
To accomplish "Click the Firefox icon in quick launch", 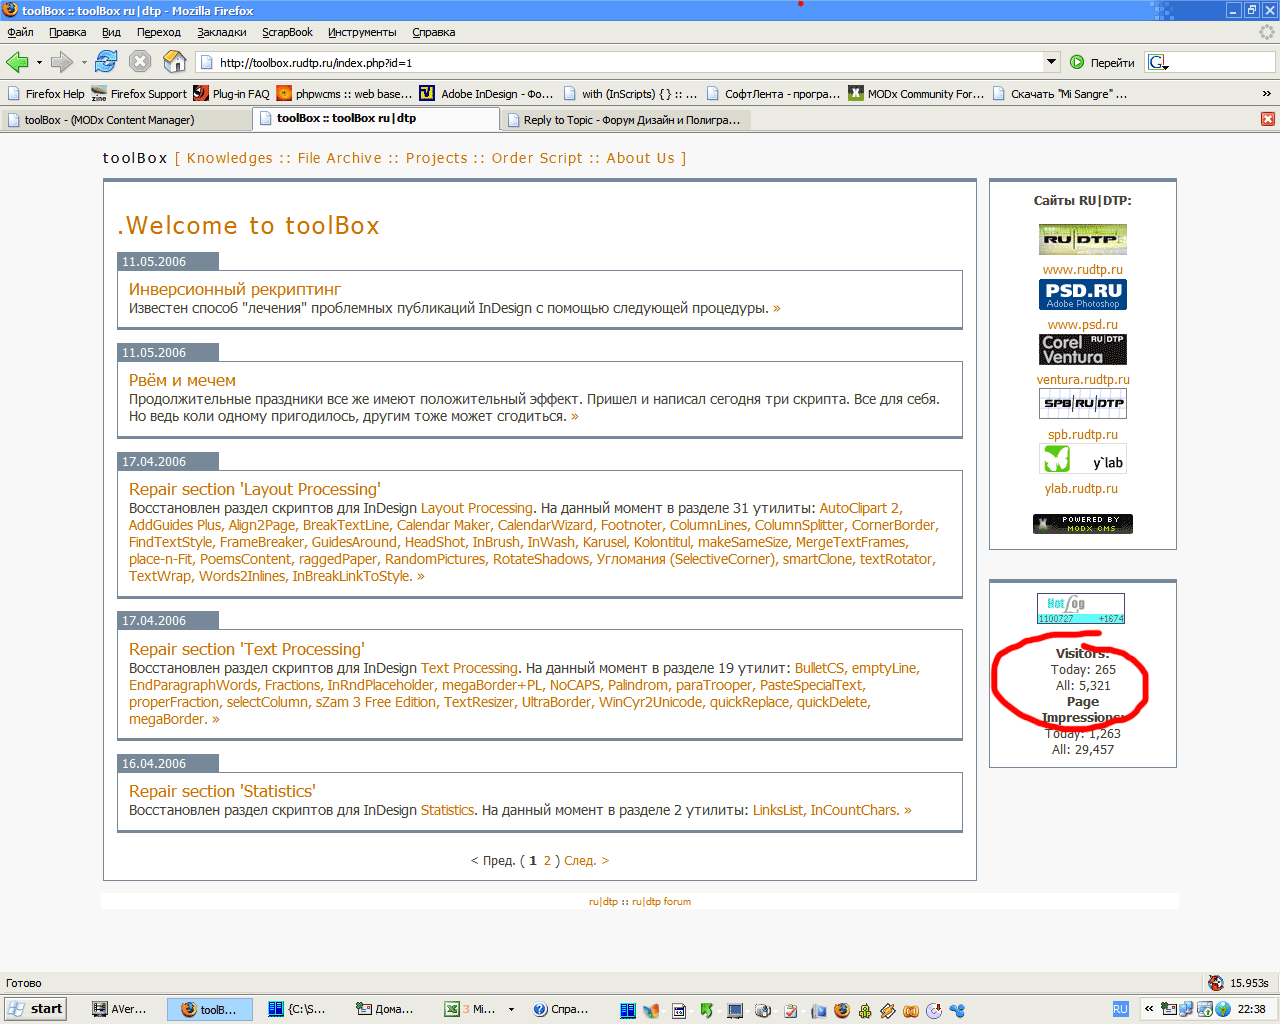I will click(x=842, y=1010).
